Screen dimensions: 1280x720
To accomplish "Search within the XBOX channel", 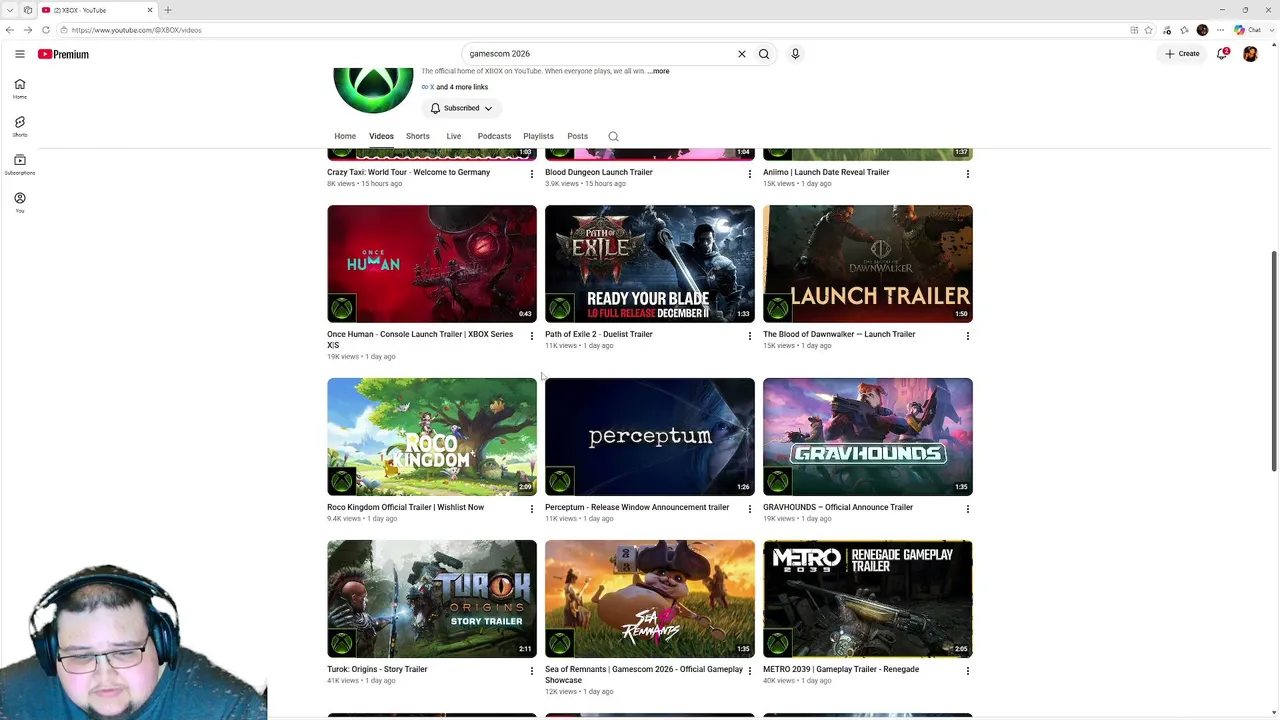I will point(613,136).
